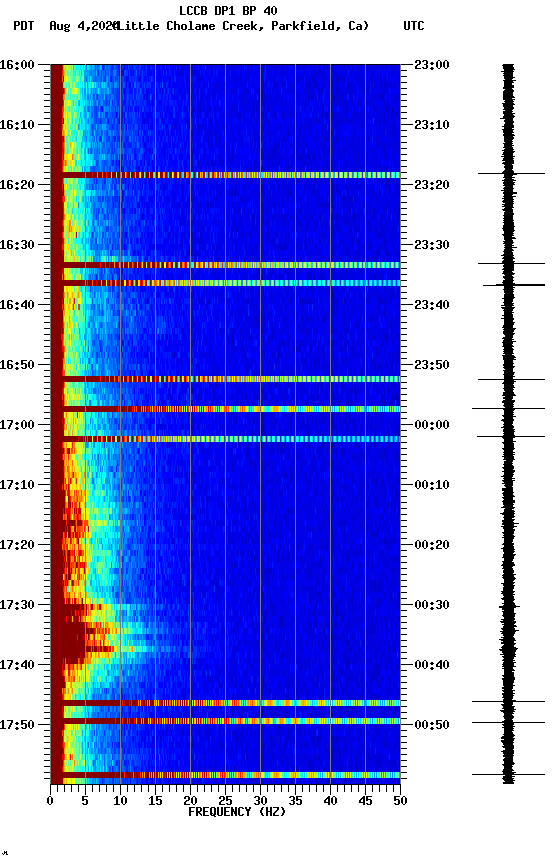Click the "PDT" timezone label
This screenshot has width=552, height=864.
24,26
